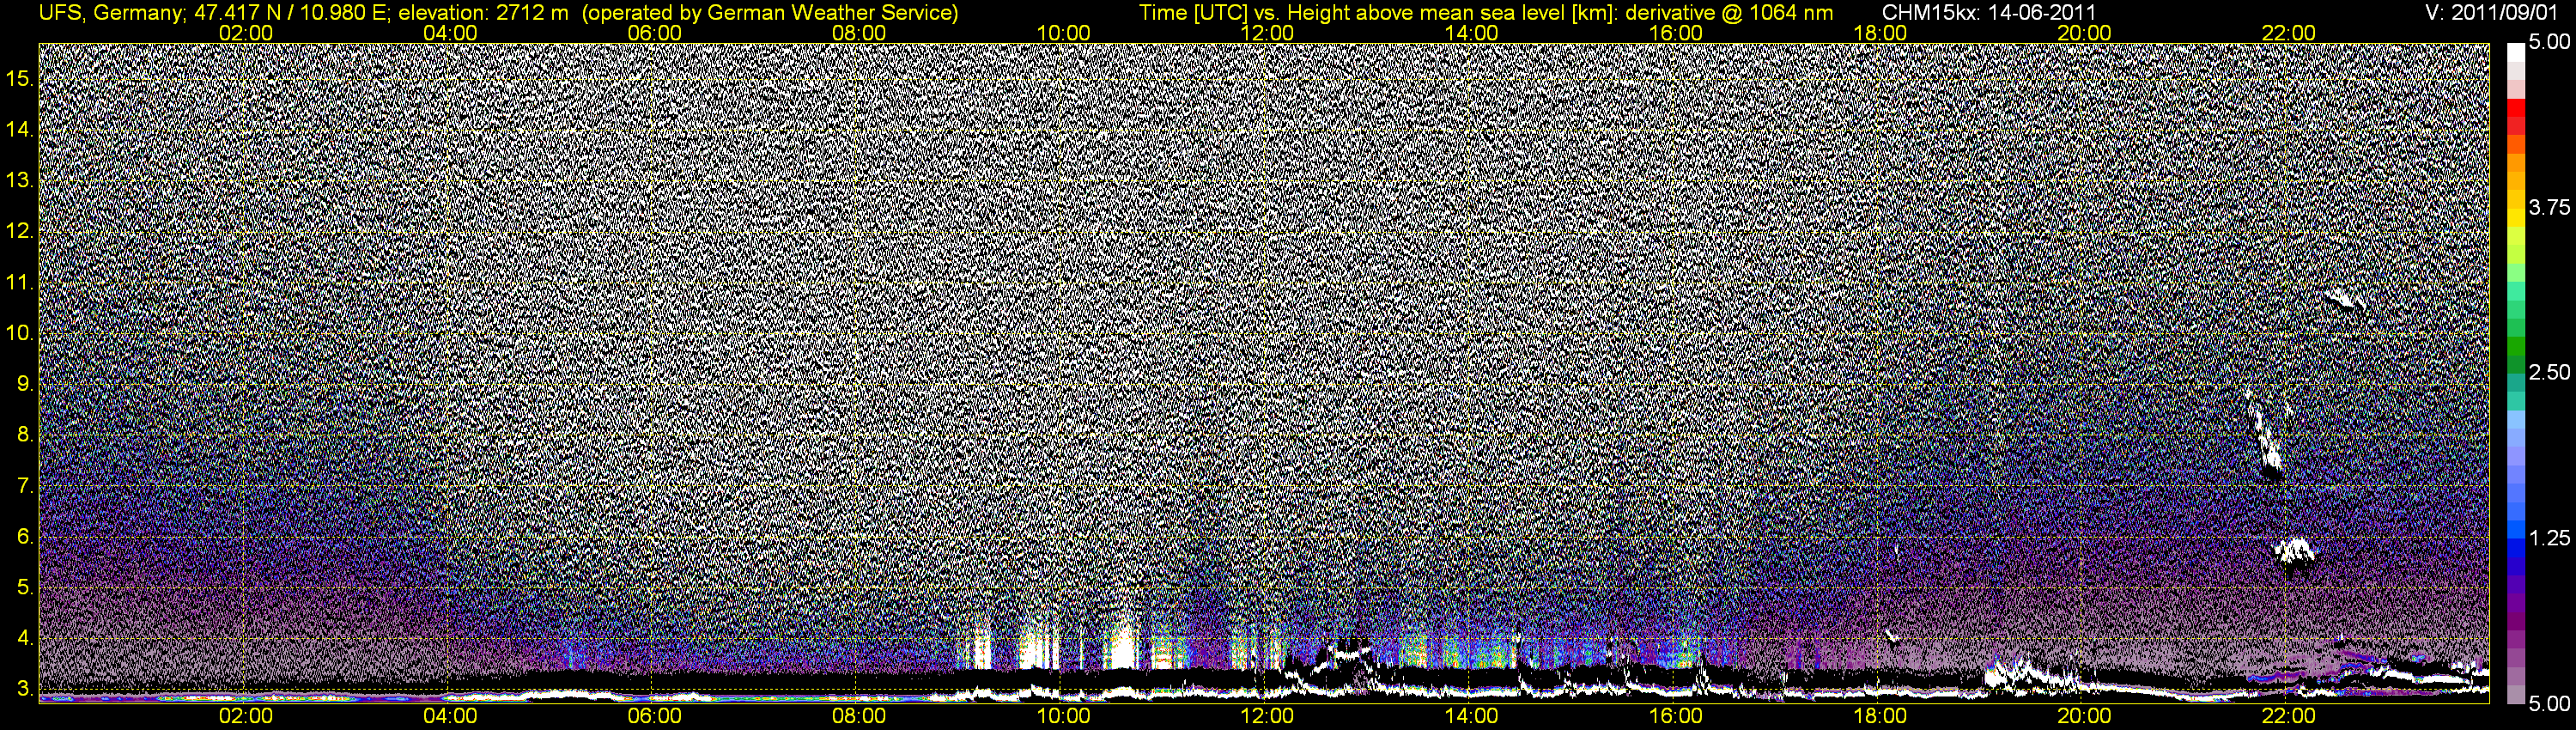Pick "20:00" on the bottom time axis

tap(2084, 716)
